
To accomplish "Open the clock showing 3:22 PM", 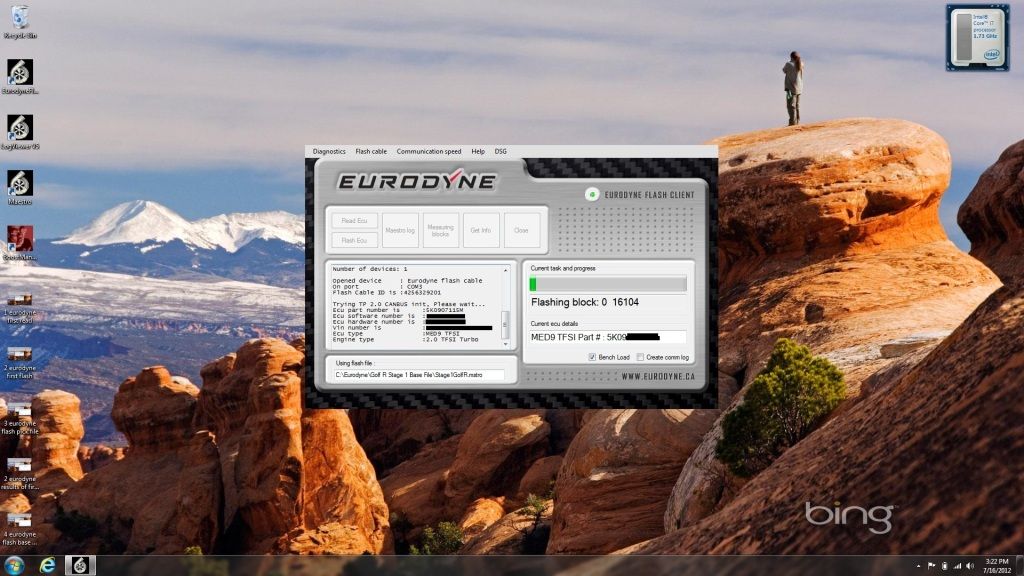I will point(997,566).
